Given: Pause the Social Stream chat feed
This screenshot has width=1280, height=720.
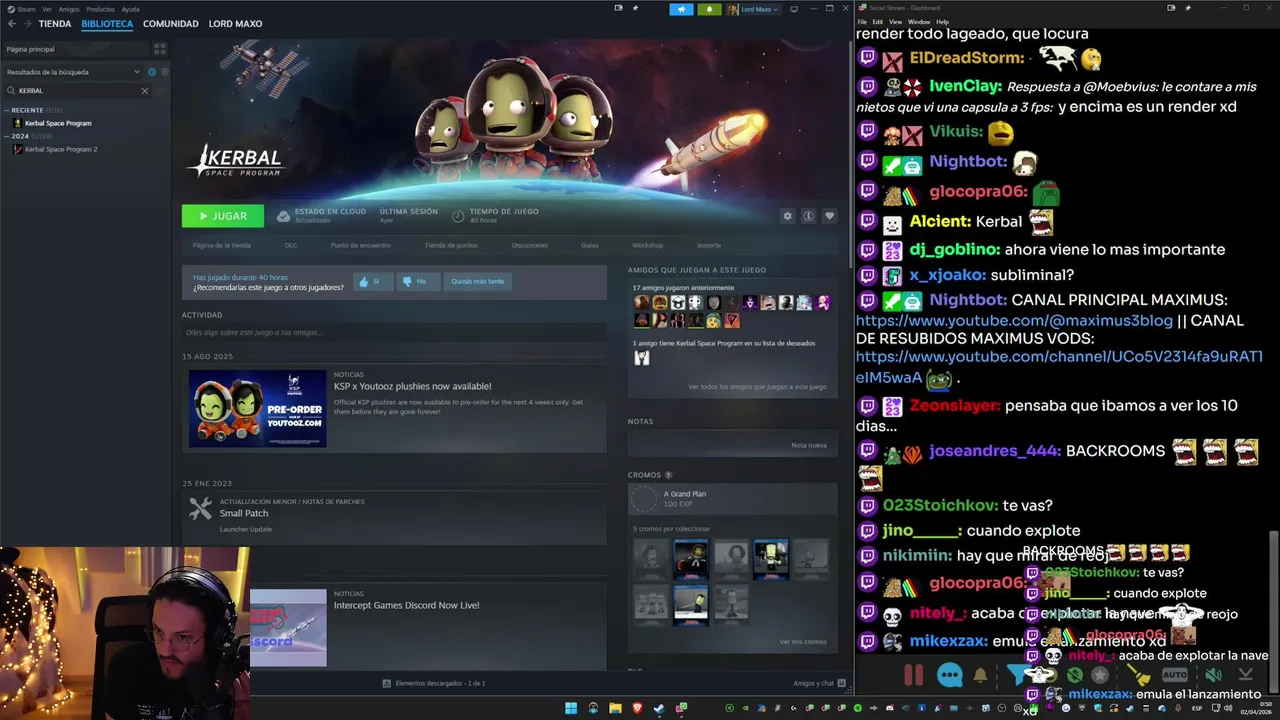Looking at the screenshot, I should 913,675.
